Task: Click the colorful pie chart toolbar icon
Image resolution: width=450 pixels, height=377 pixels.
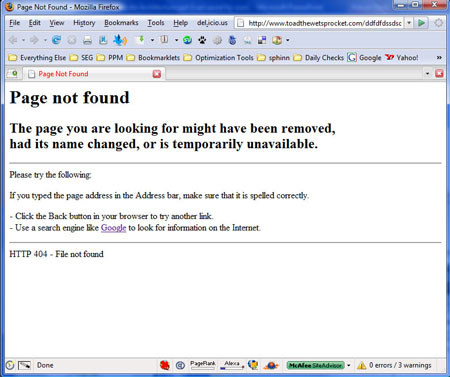Action: point(277,40)
